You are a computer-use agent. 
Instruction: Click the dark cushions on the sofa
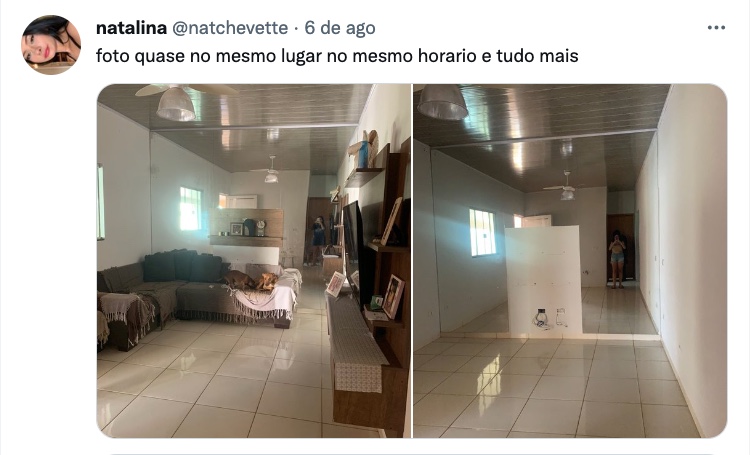(182, 265)
